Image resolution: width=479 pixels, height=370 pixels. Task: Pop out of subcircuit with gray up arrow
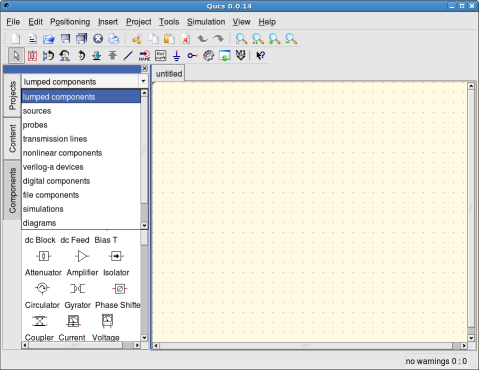(x=113, y=55)
